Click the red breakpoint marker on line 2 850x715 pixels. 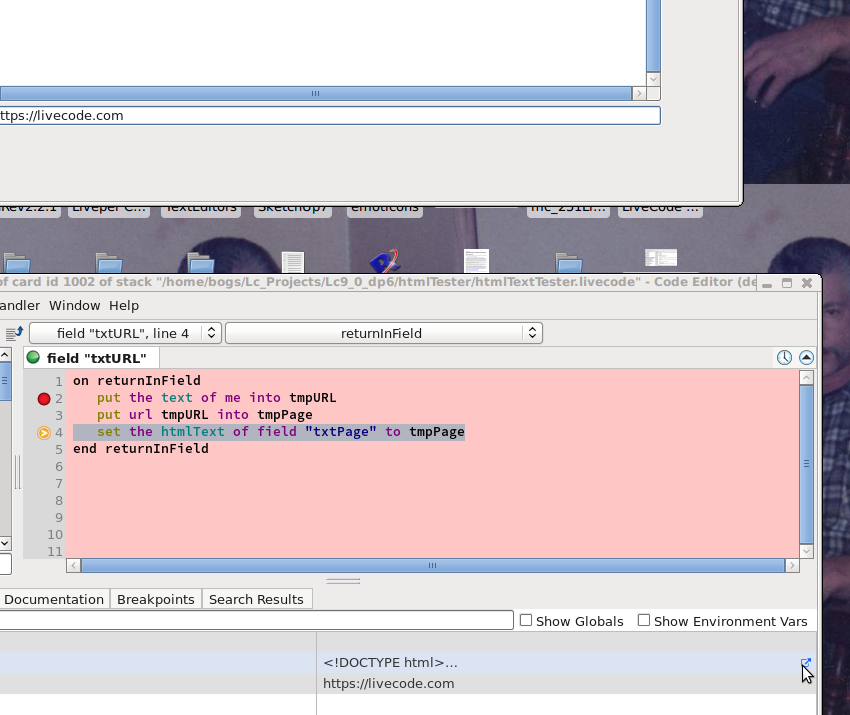(44, 399)
